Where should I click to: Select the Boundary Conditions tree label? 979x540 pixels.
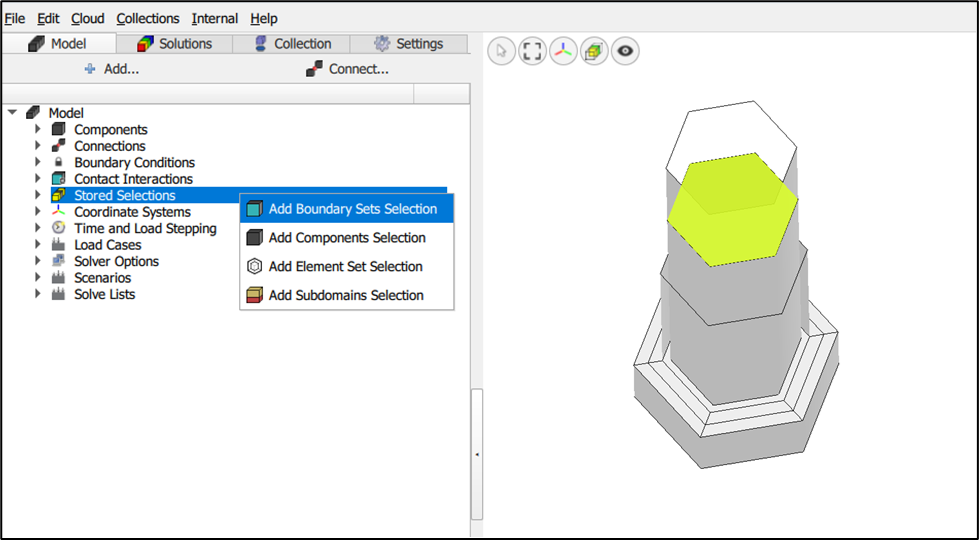click(134, 162)
